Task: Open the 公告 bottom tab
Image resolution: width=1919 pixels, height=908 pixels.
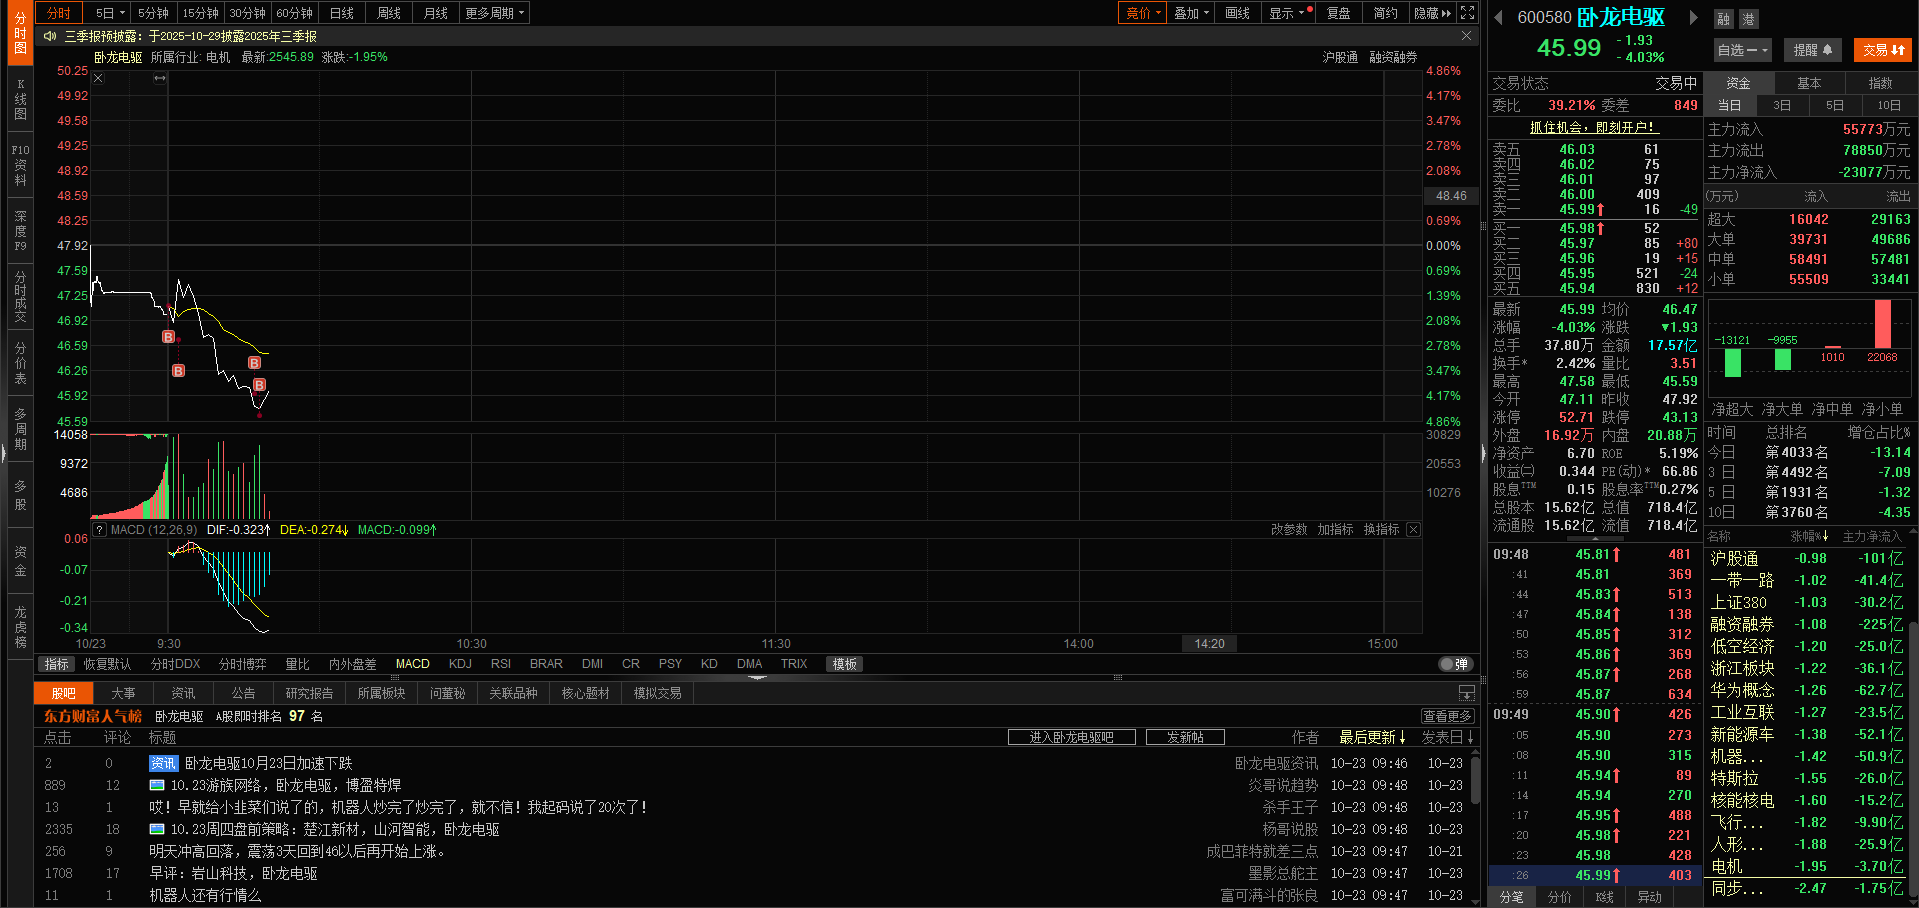Action: [244, 693]
